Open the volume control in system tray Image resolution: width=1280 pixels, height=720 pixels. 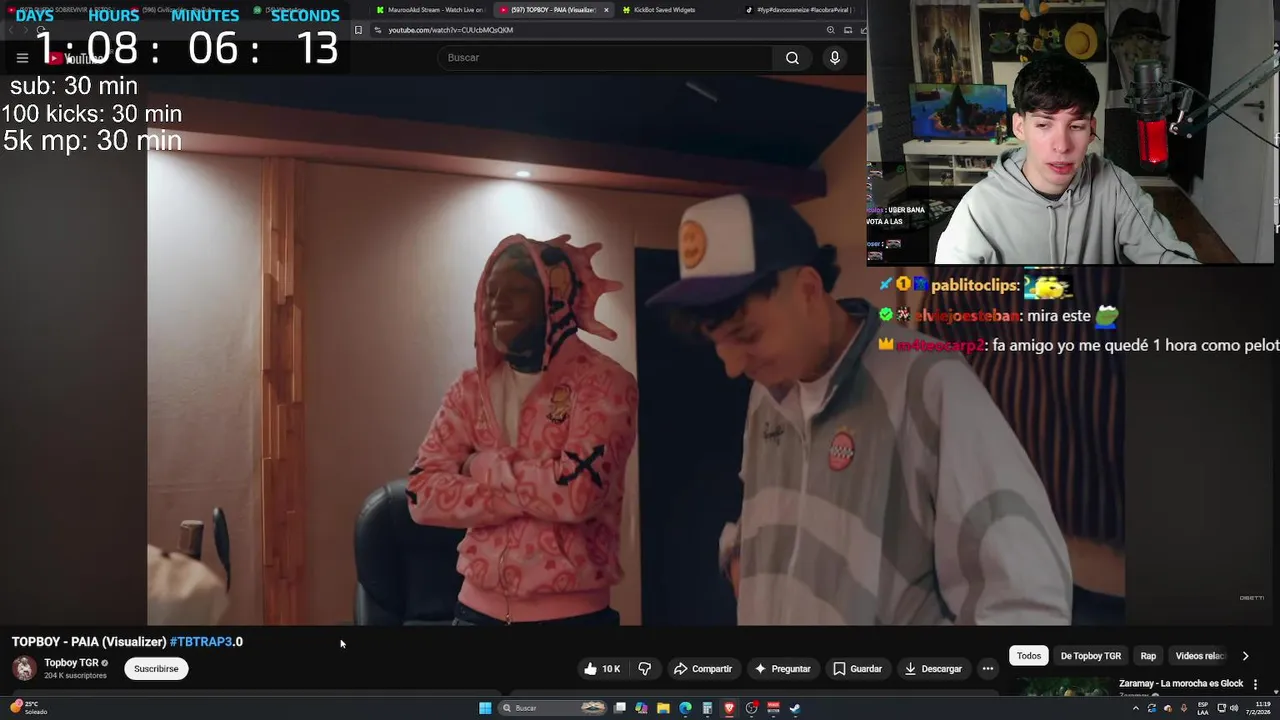[1234, 708]
